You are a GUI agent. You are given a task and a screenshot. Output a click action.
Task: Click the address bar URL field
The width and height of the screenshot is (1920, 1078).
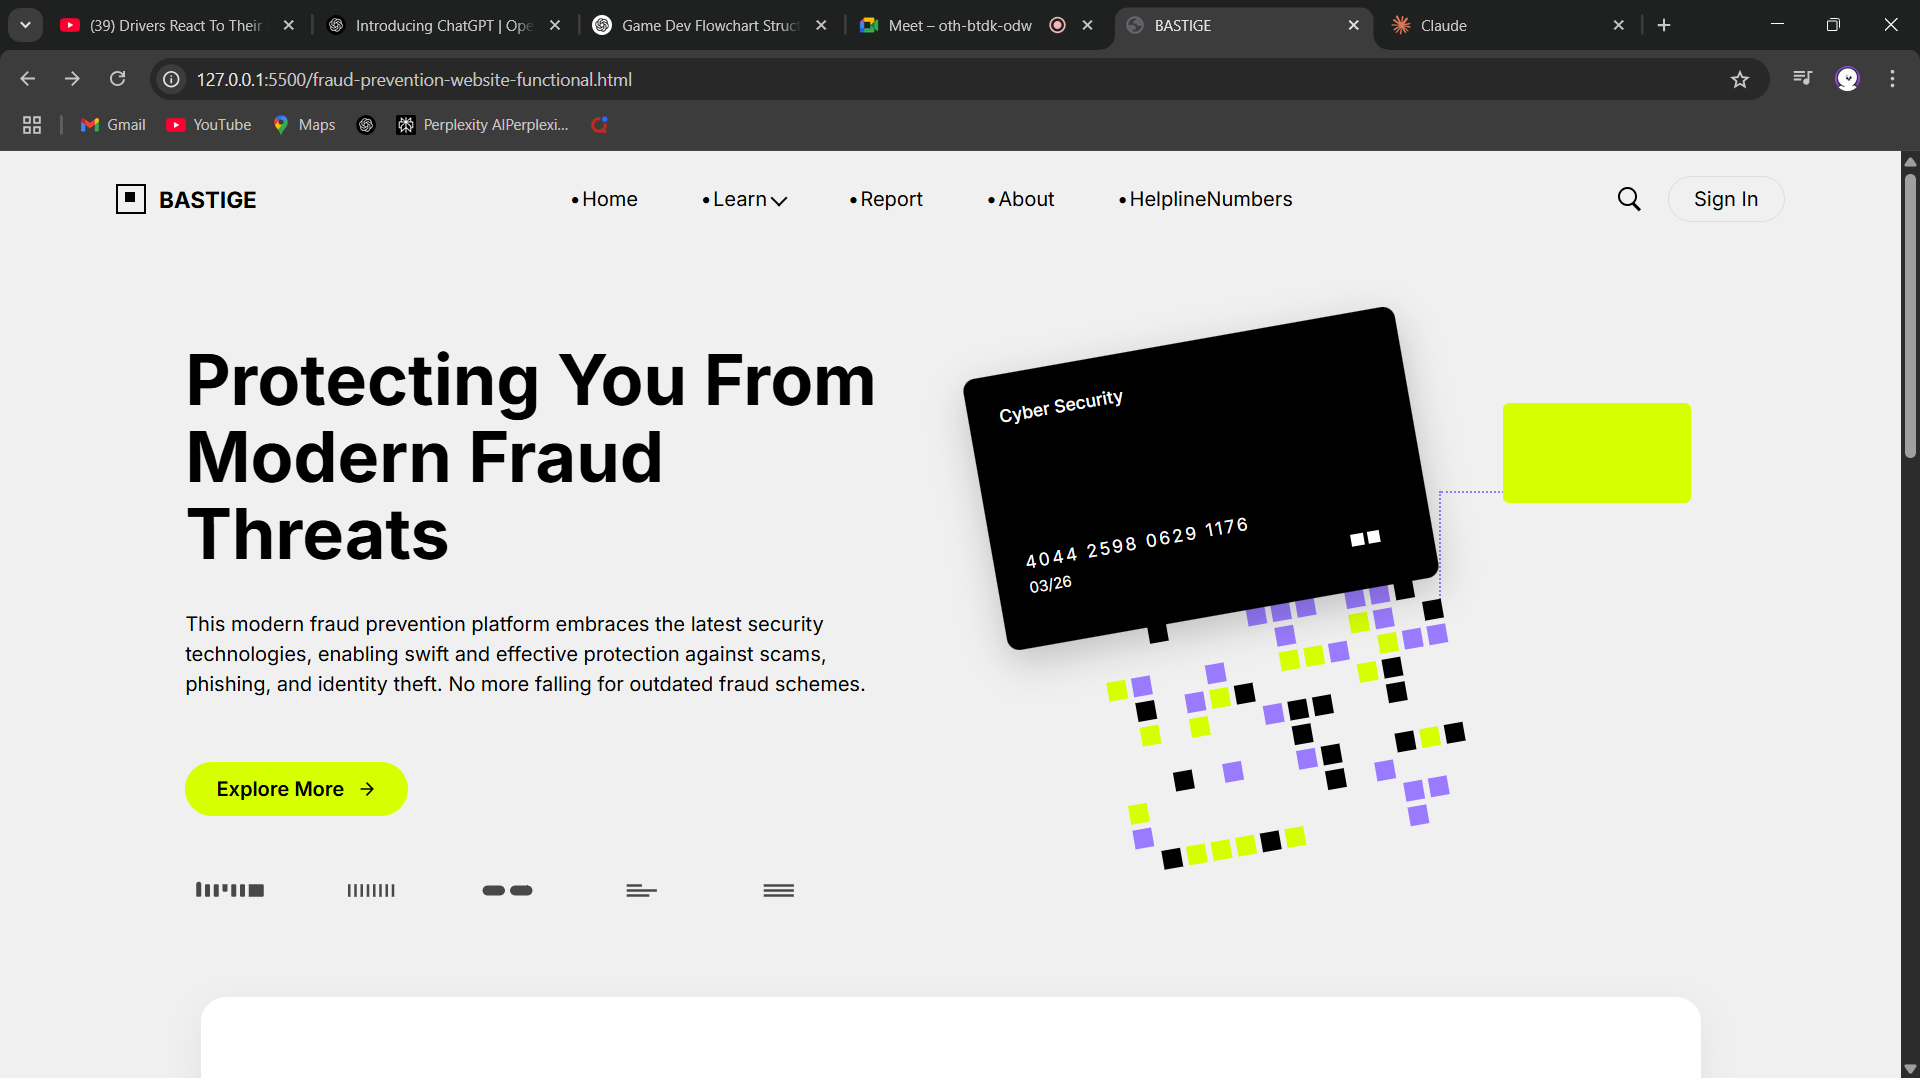tap(900, 79)
